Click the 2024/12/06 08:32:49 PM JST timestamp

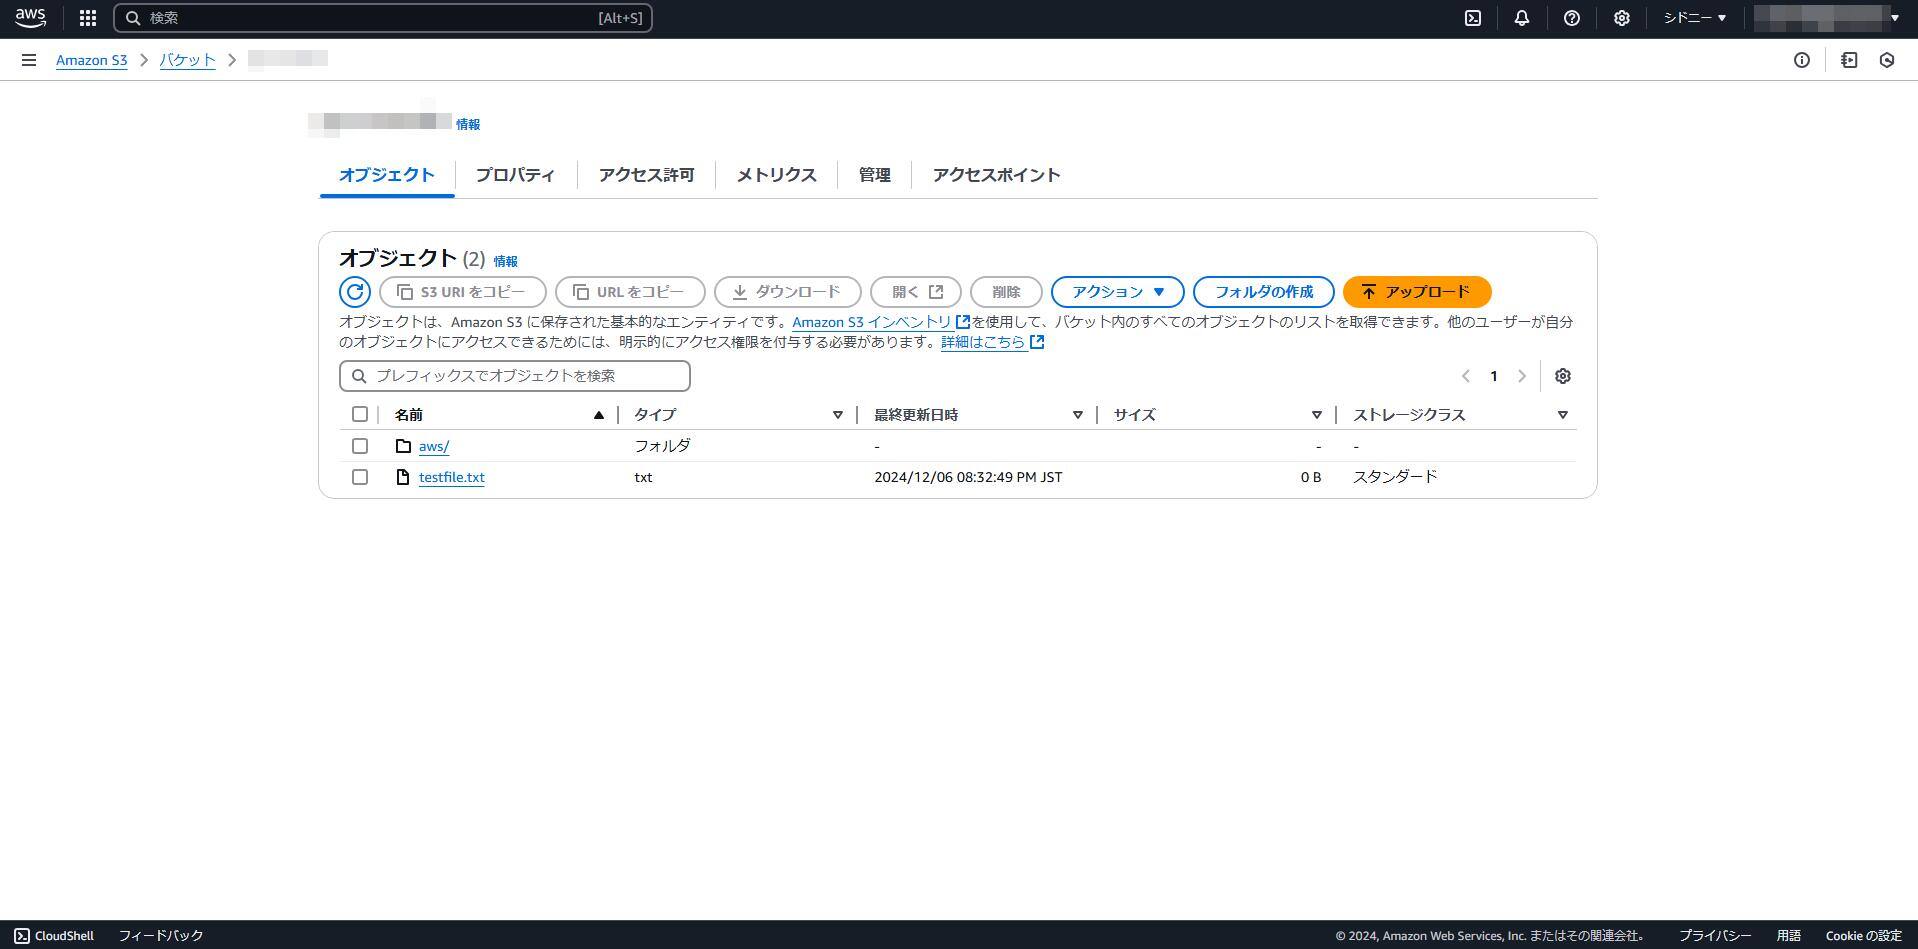click(x=968, y=477)
